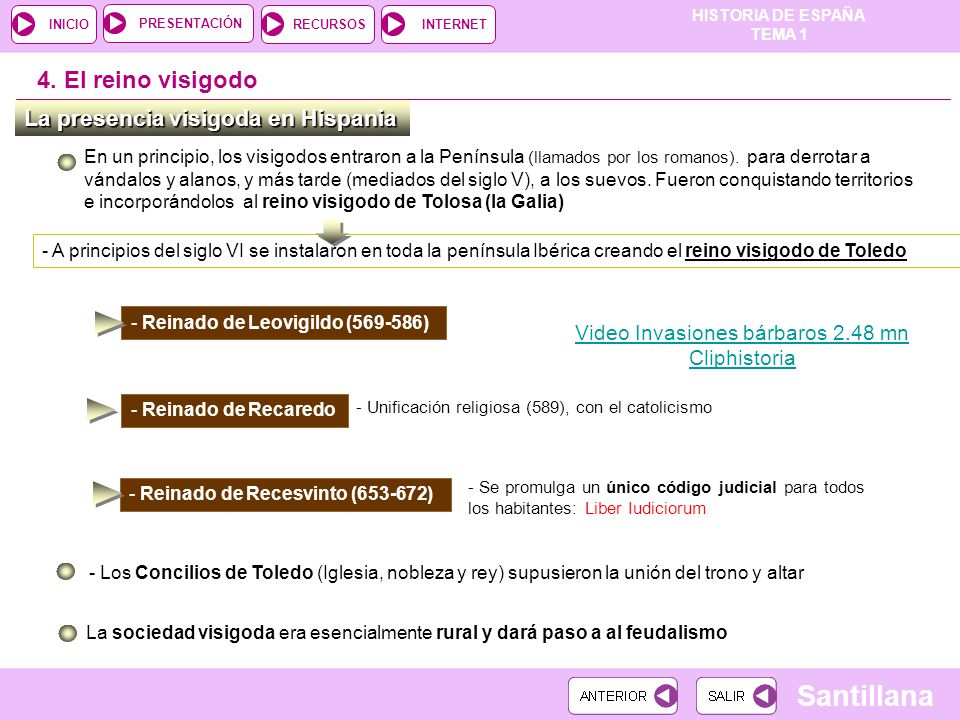Open the INTERNET section
960x720 pixels.
coord(438,24)
